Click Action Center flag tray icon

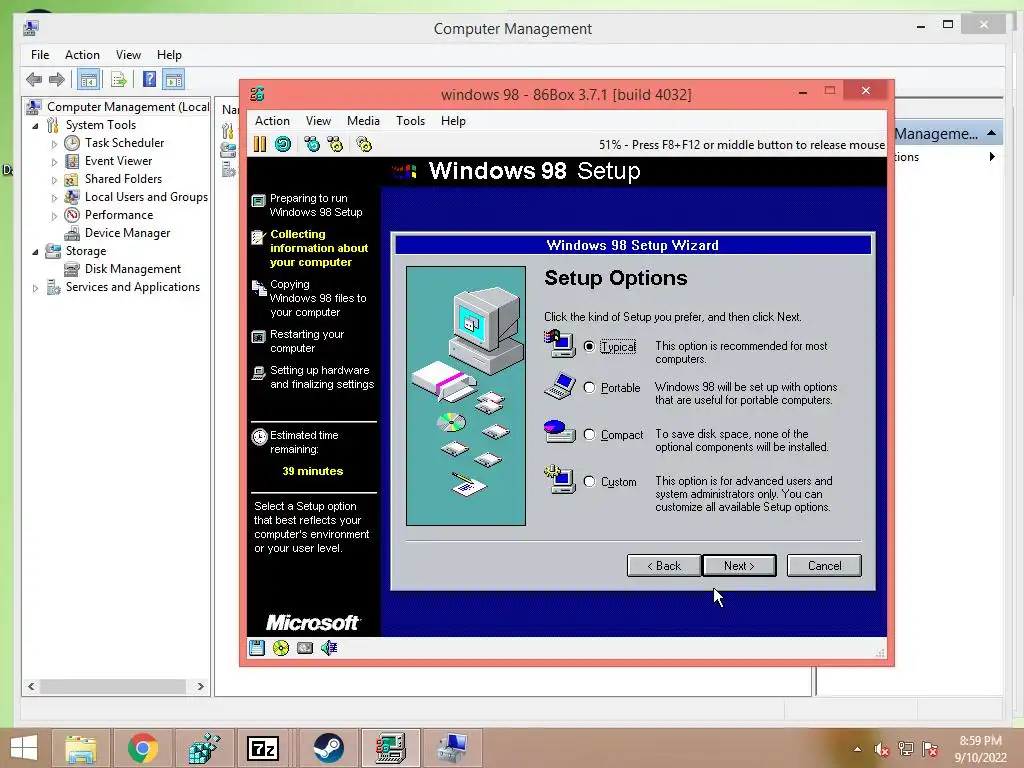[930, 749]
